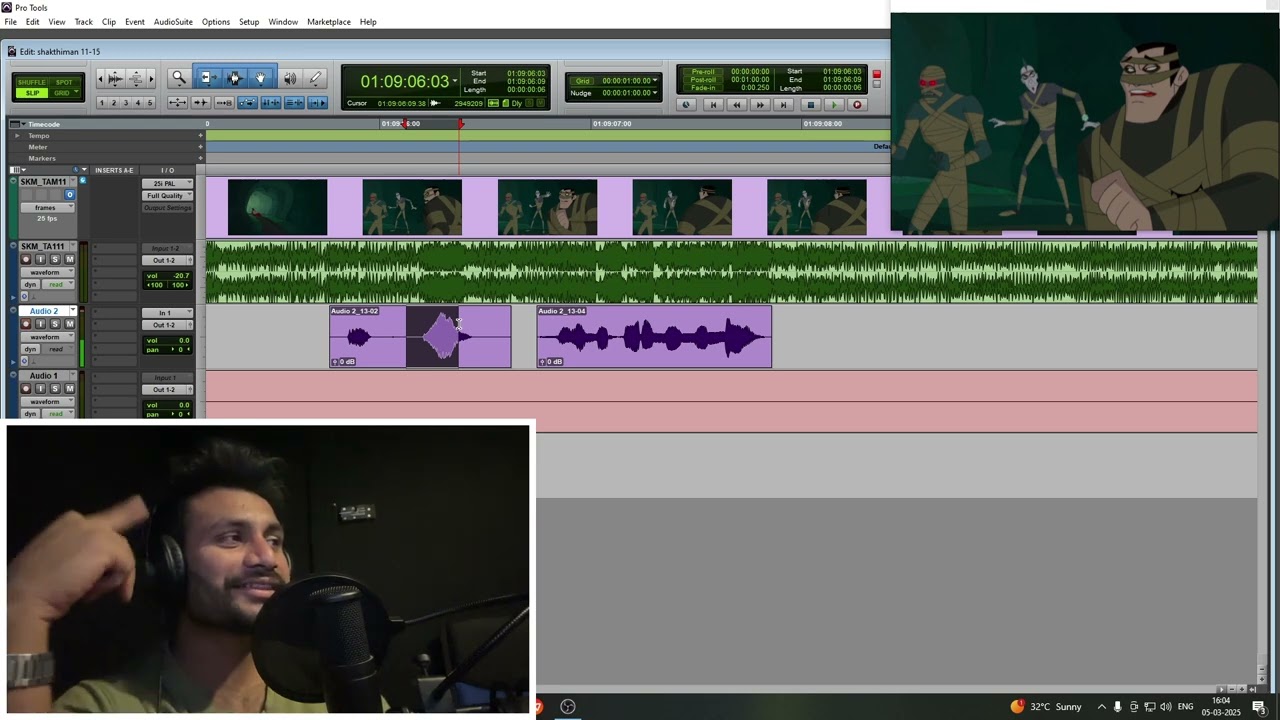Open the Marketplace menu
The height and width of the screenshot is (720, 1280).
click(x=329, y=22)
